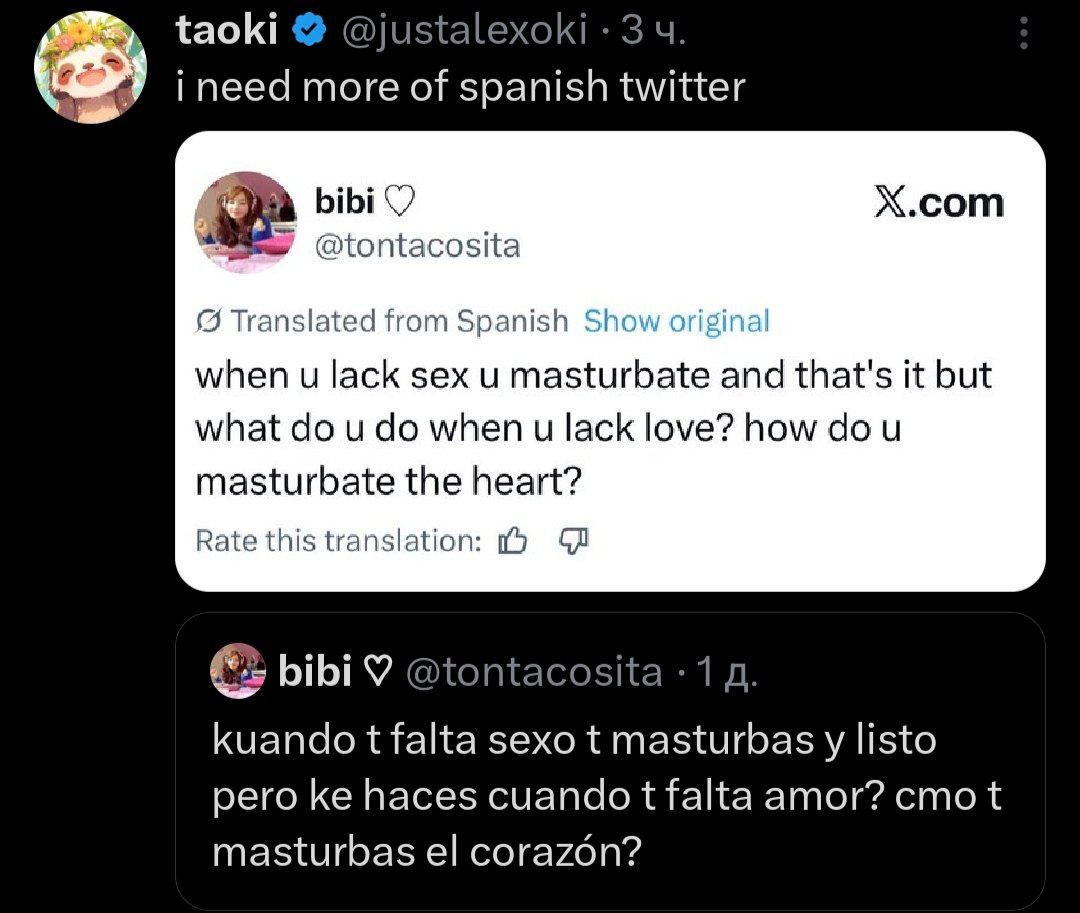Click @tontacosita handle inside the white screenshot
This screenshot has height=913, width=1080.
click(417, 246)
